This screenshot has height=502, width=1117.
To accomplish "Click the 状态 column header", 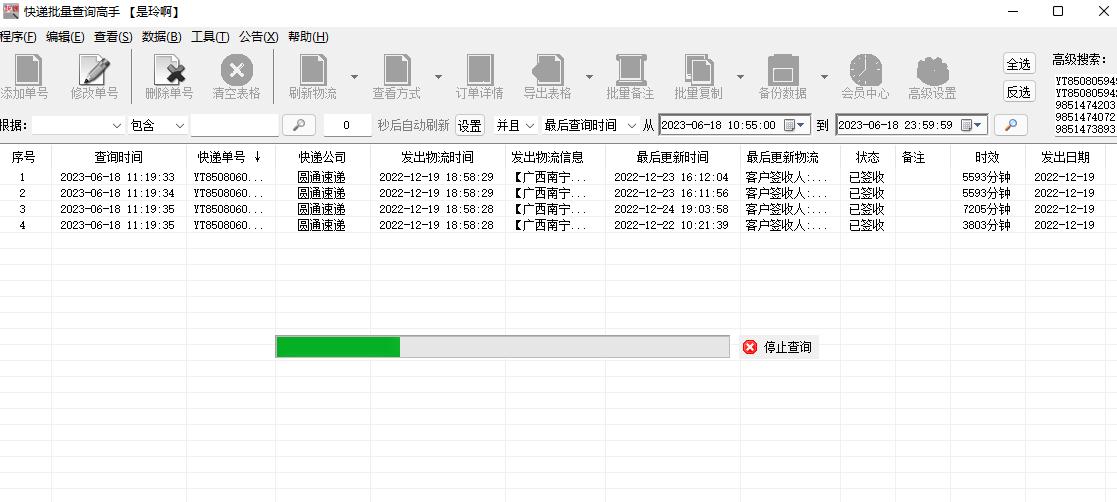I will (x=867, y=157).
